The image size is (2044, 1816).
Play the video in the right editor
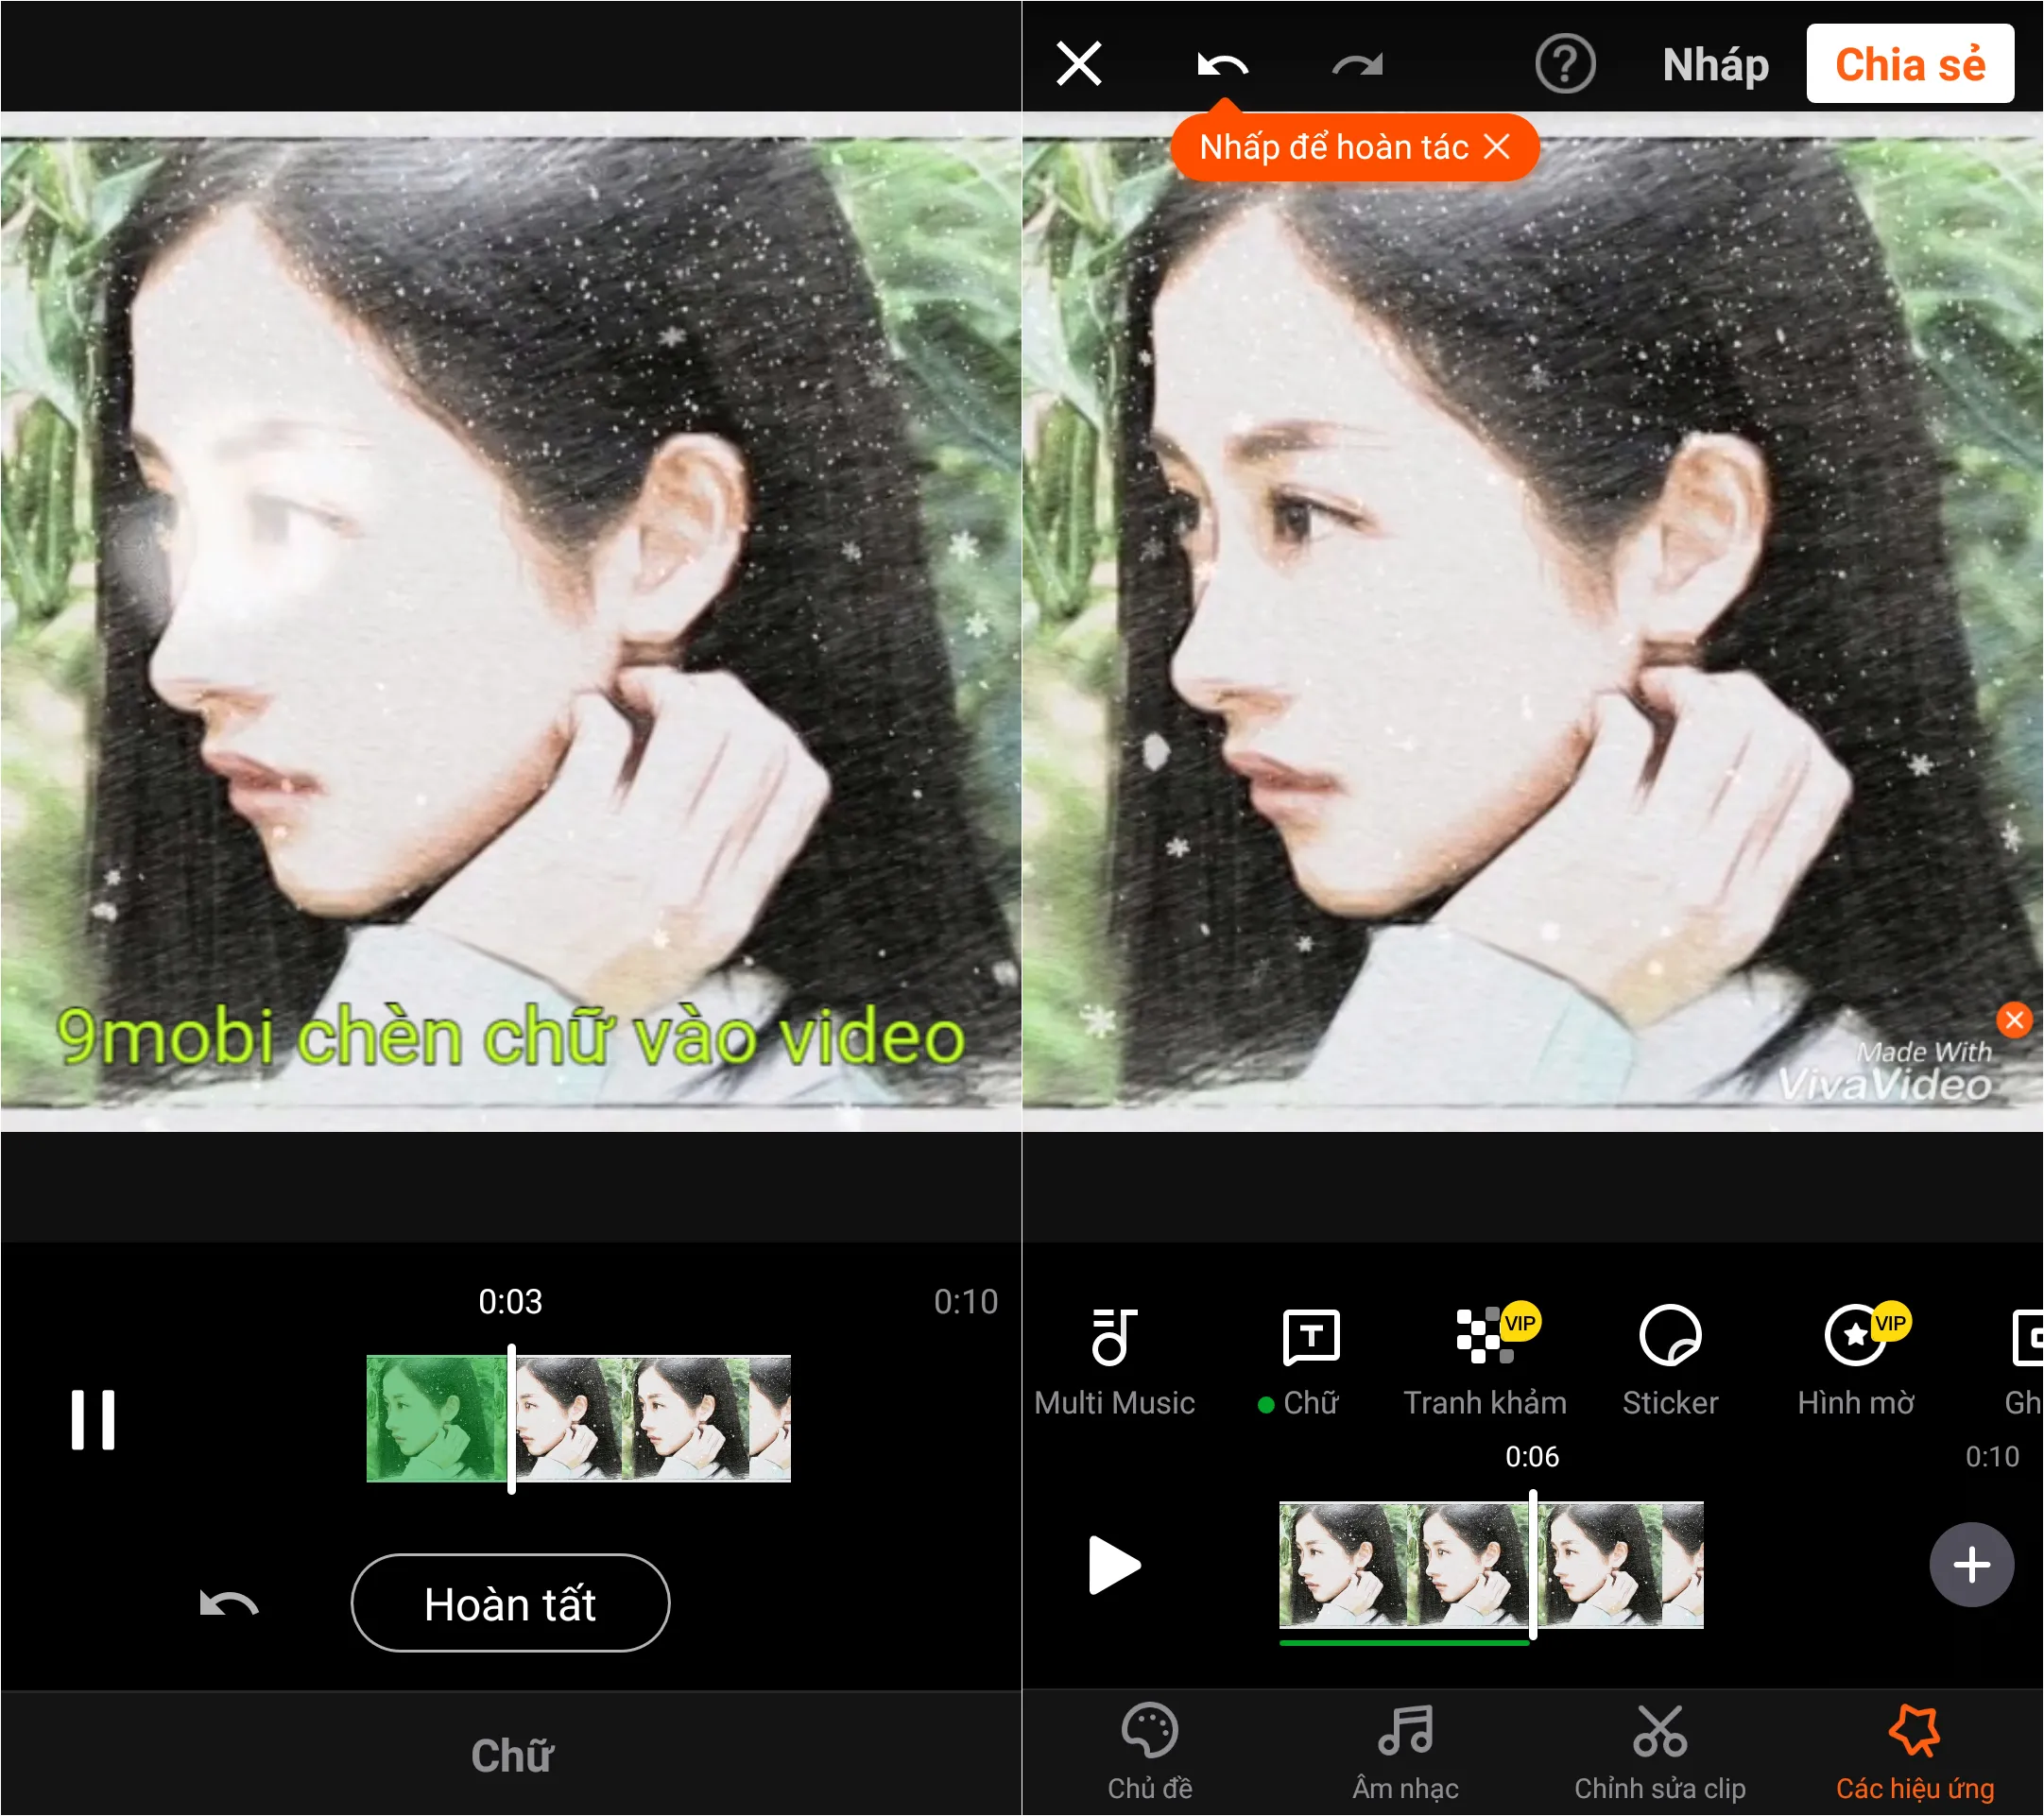coord(1113,1565)
